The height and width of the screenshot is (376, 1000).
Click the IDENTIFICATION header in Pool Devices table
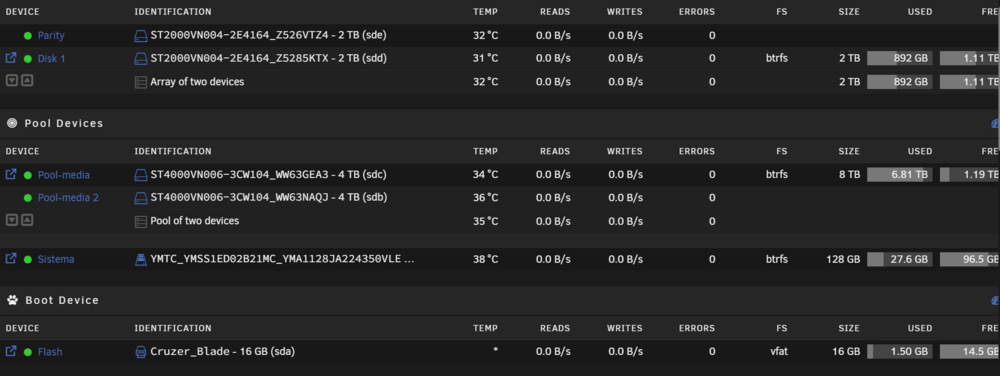pyautogui.click(x=173, y=152)
